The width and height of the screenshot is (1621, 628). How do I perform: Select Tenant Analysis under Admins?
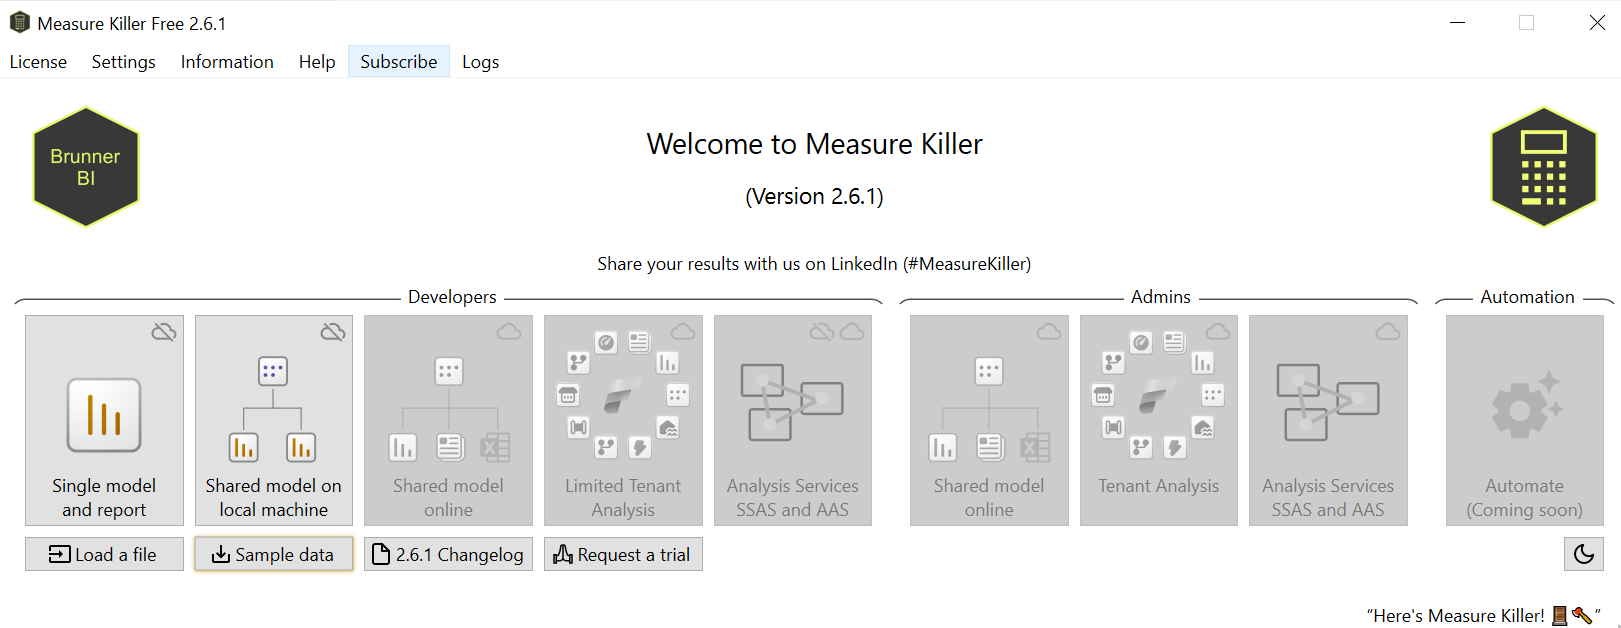click(x=1159, y=420)
